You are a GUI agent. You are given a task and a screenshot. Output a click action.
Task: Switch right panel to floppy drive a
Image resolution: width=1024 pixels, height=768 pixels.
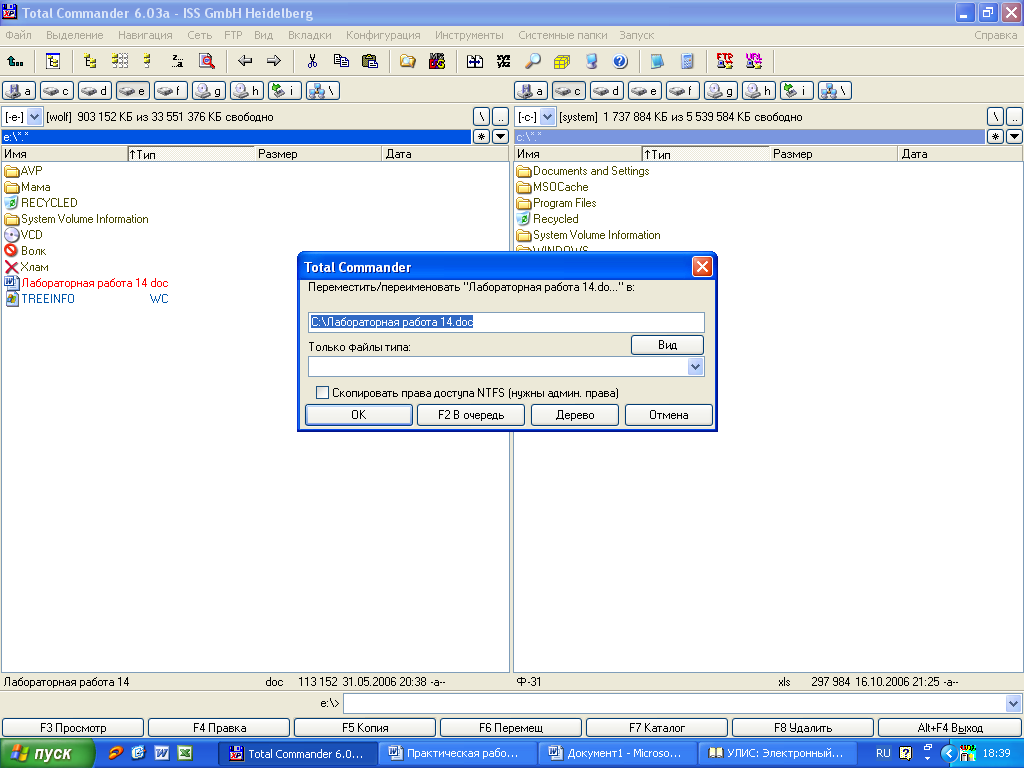531,91
